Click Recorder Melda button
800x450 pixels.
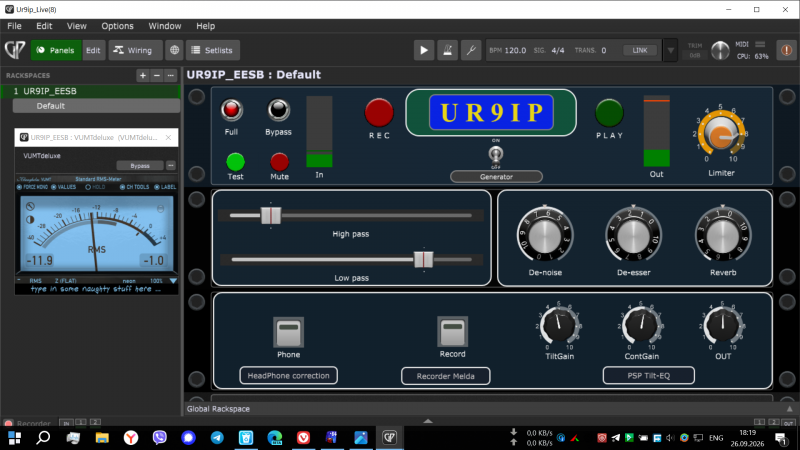point(445,376)
